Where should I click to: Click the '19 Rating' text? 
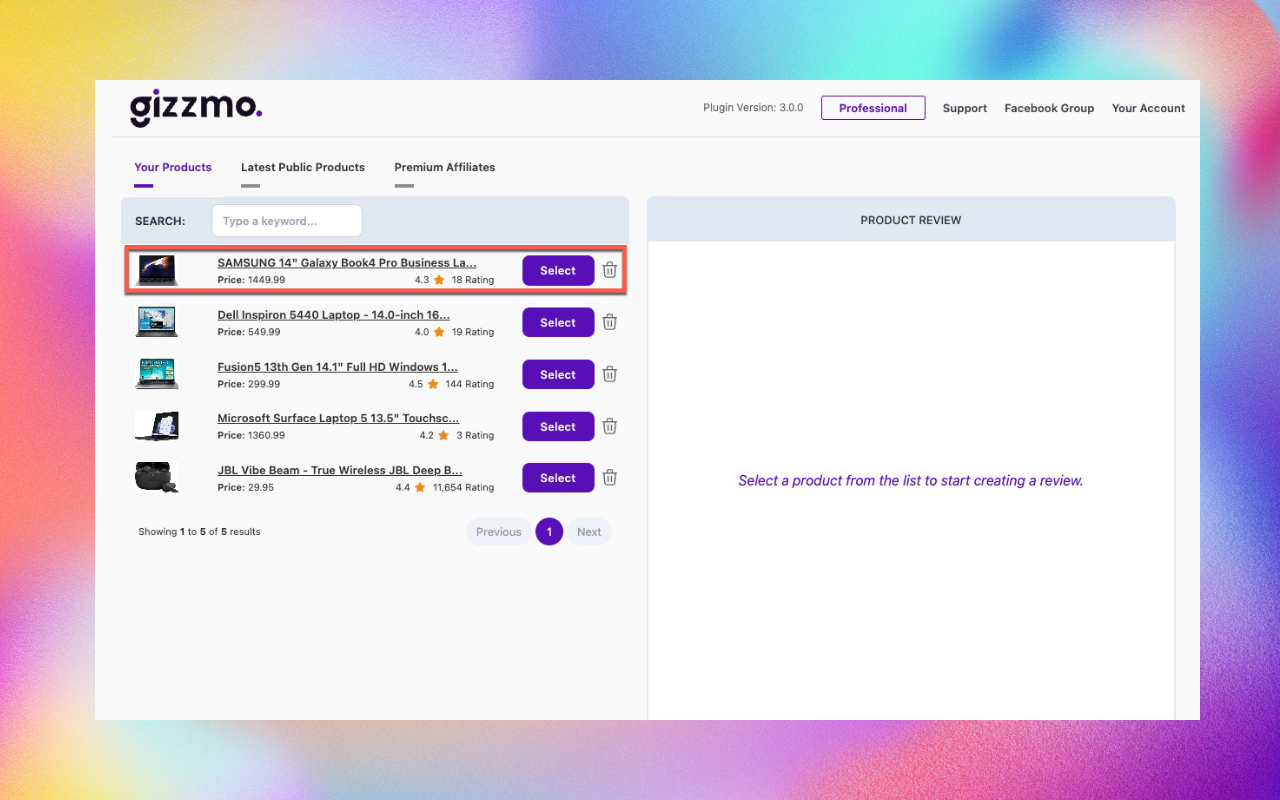click(x=473, y=332)
